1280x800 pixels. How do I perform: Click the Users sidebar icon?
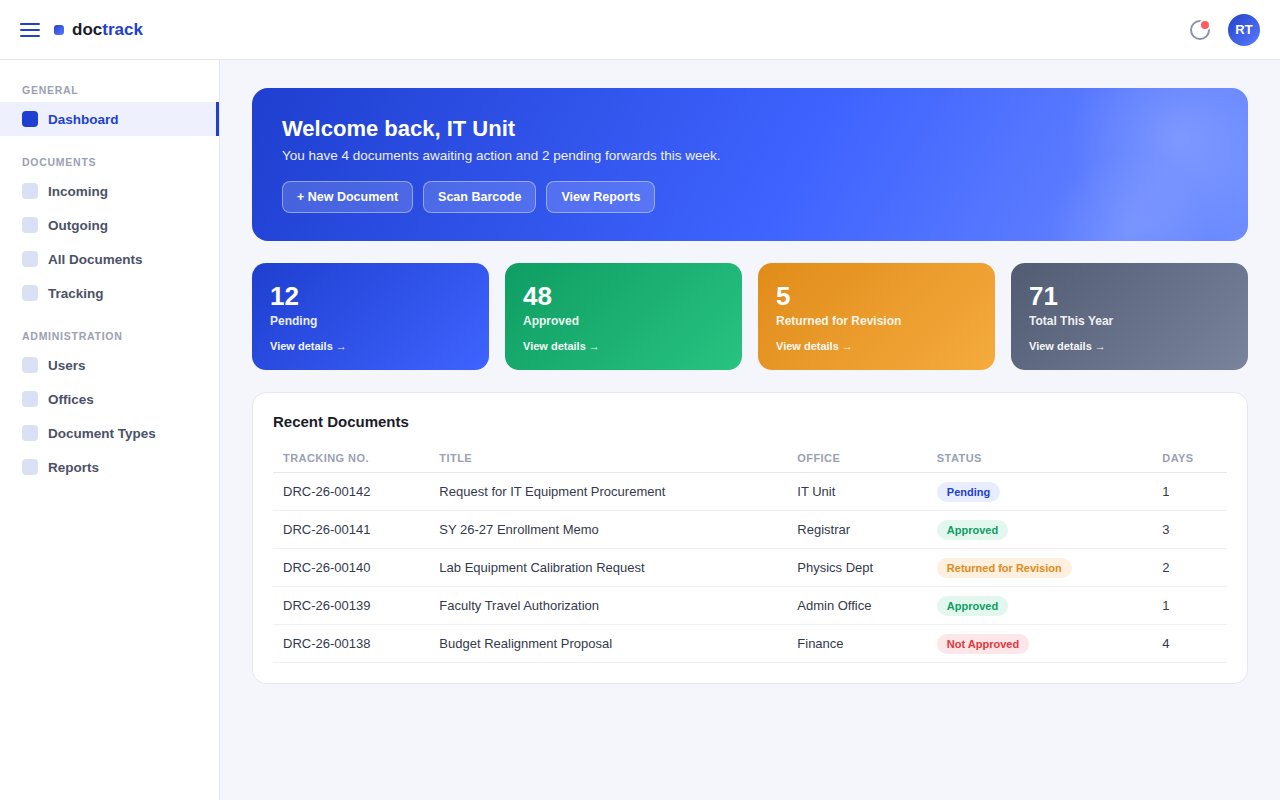click(x=30, y=365)
